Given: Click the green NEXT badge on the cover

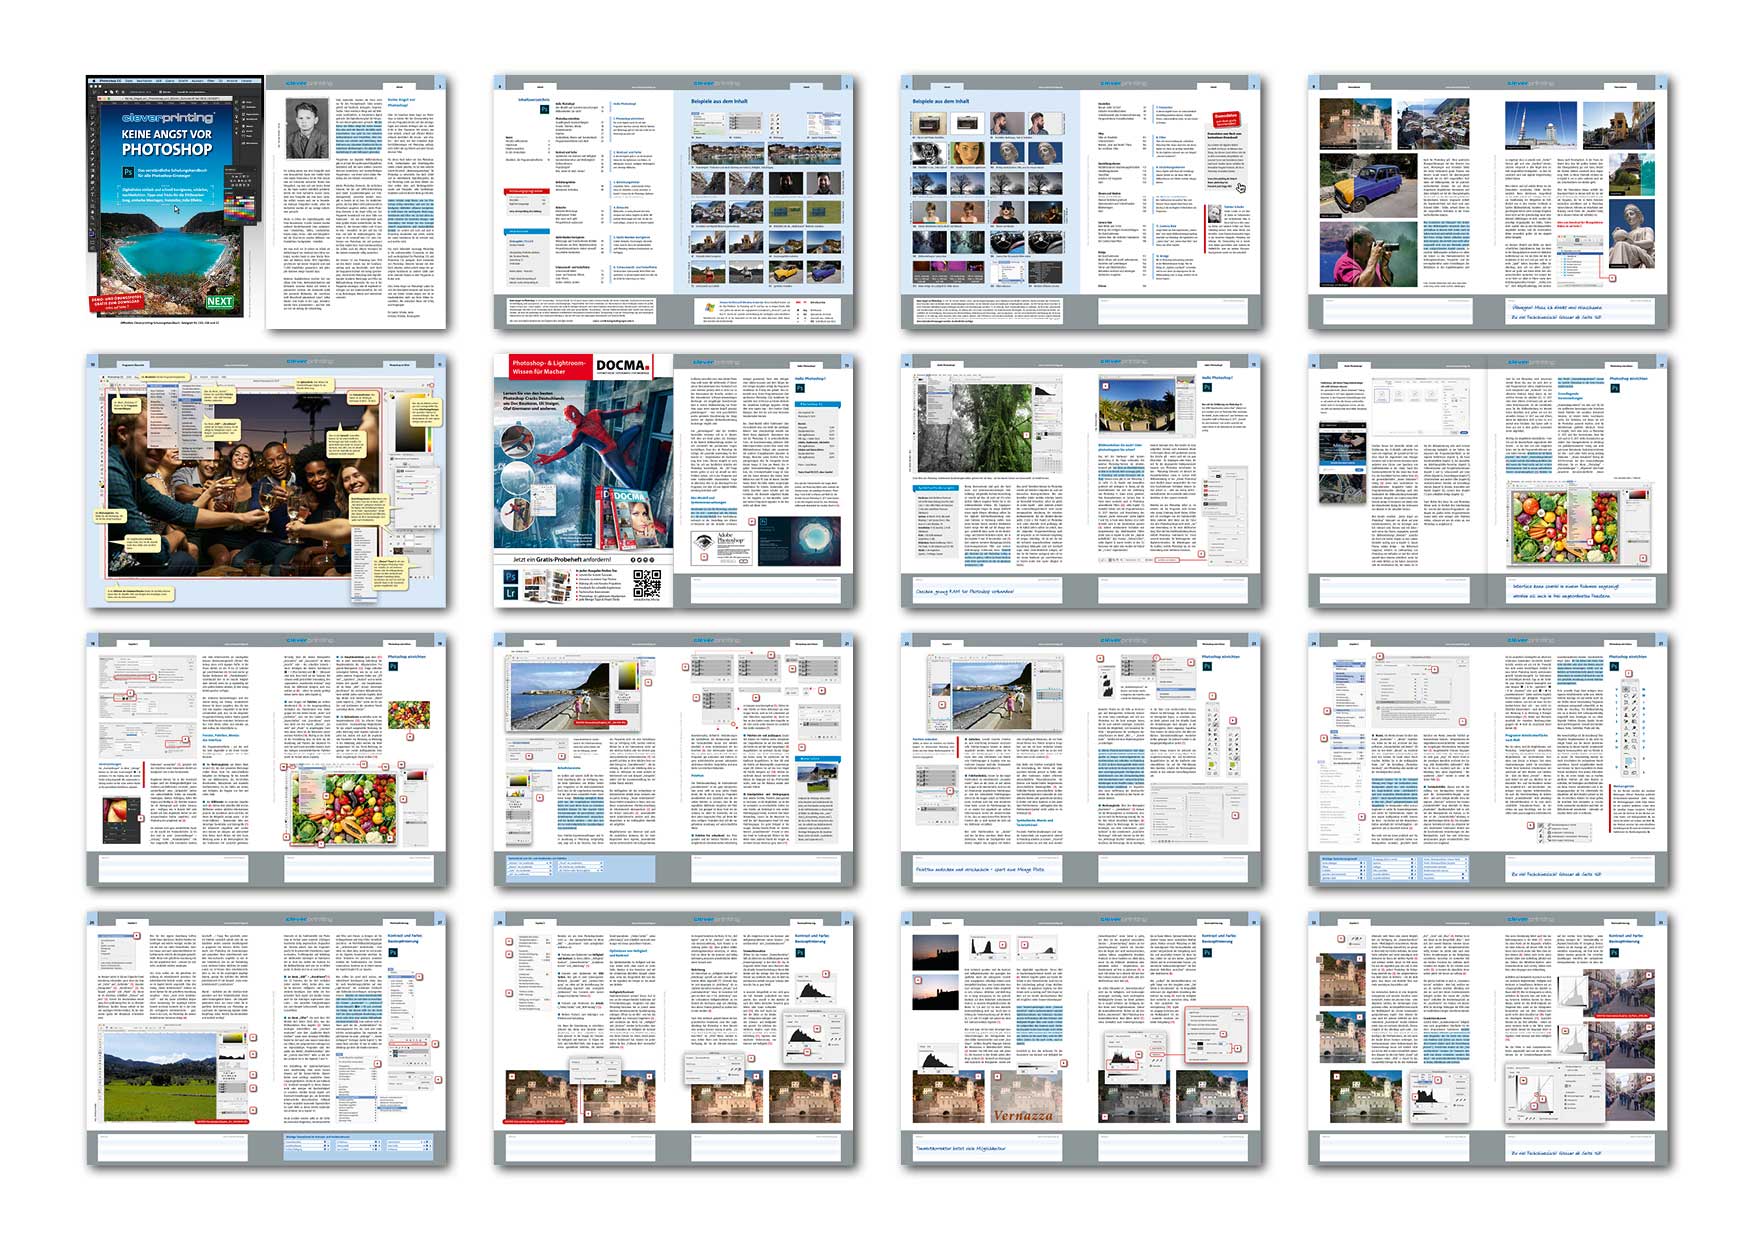Looking at the screenshot, I should click(220, 301).
